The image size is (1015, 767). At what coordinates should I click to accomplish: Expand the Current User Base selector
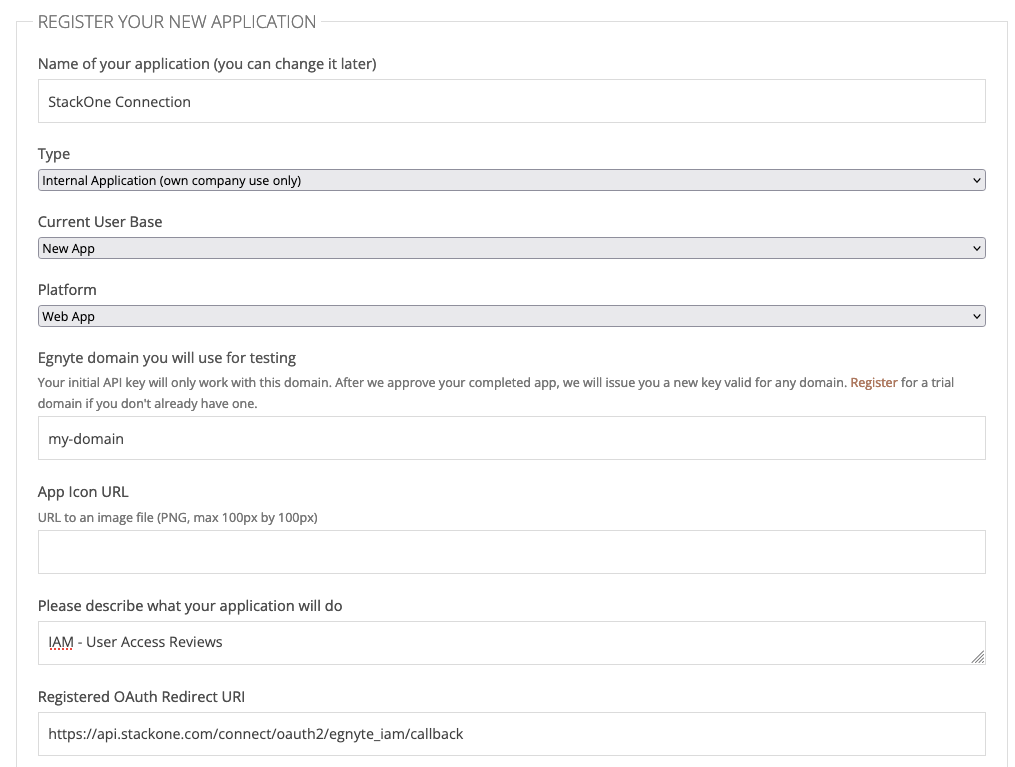[x=511, y=248]
